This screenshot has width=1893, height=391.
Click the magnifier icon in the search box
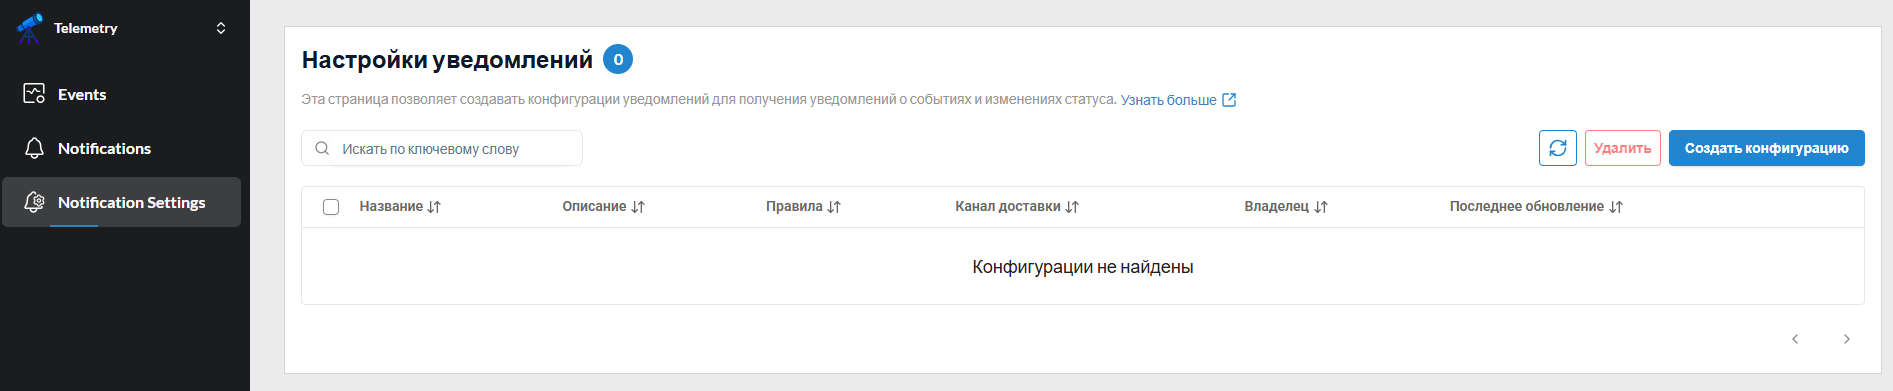coord(322,148)
